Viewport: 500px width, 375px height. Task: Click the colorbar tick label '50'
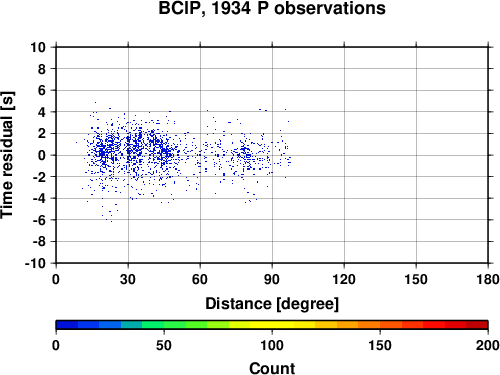click(164, 345)
